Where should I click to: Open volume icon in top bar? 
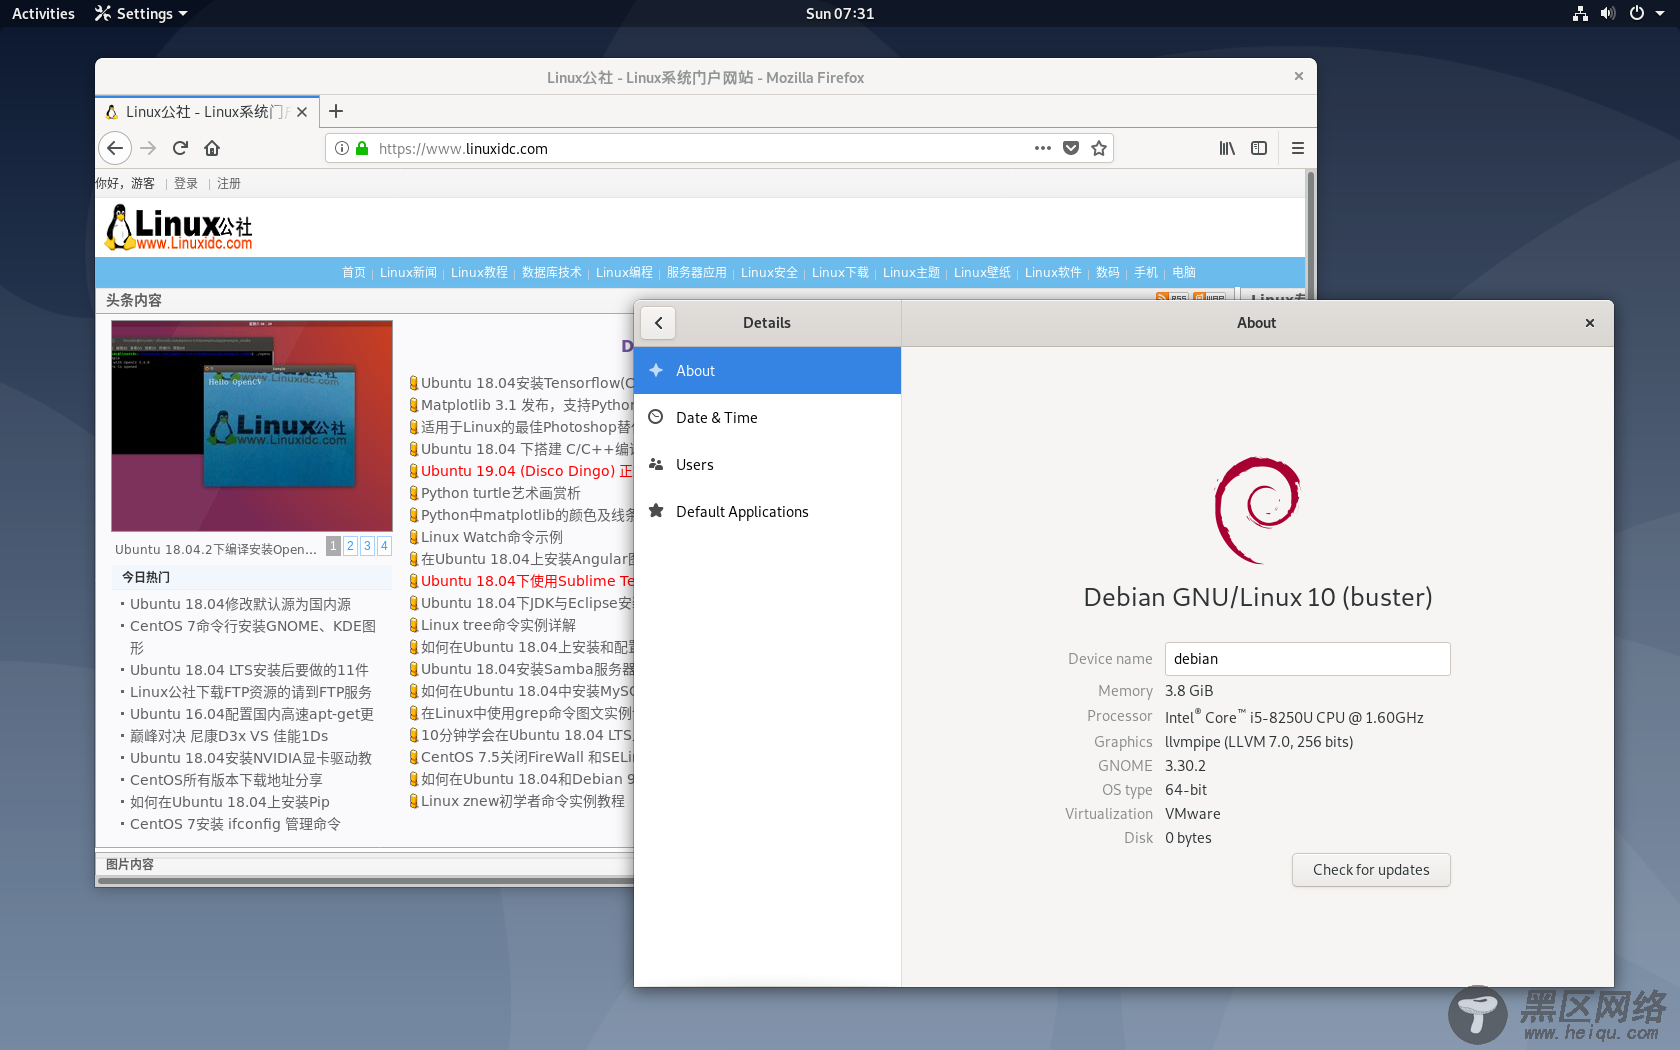point(1608,14)
